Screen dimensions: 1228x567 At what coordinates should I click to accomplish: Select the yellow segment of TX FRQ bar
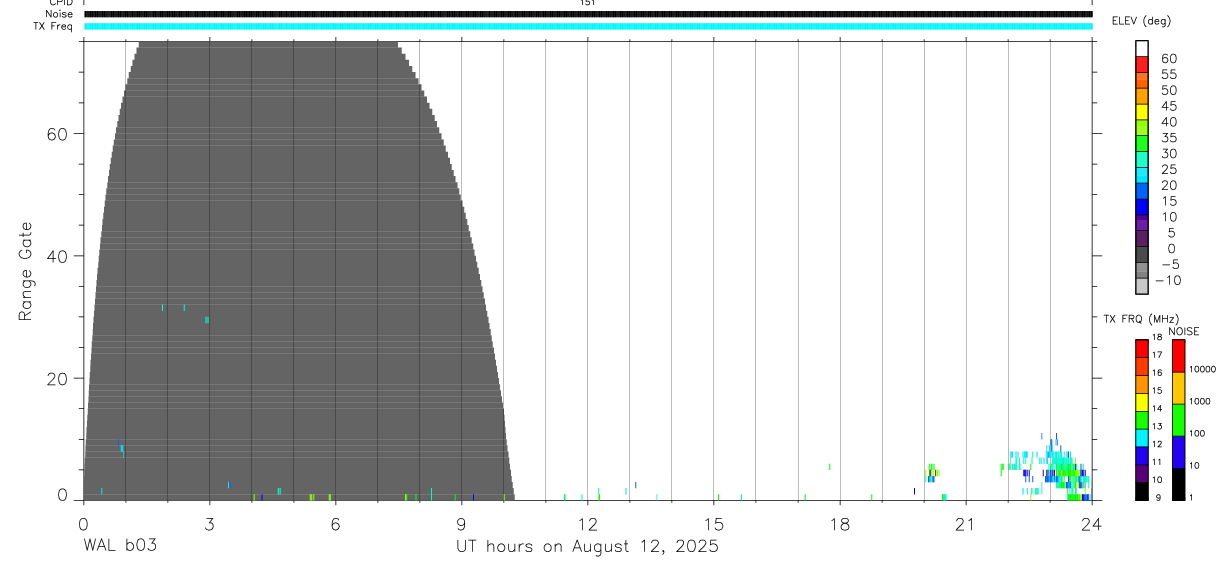click(1142, 402)
